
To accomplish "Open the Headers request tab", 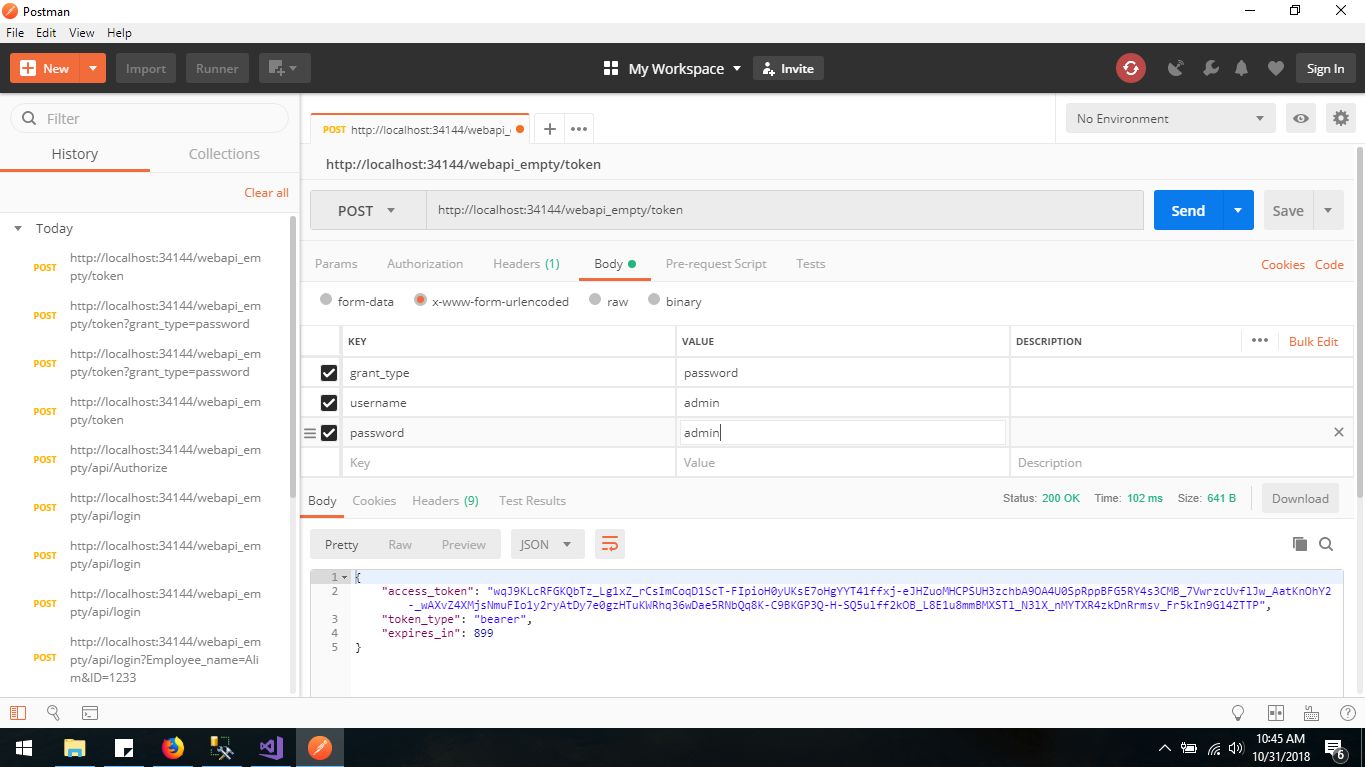I will 525,264.
